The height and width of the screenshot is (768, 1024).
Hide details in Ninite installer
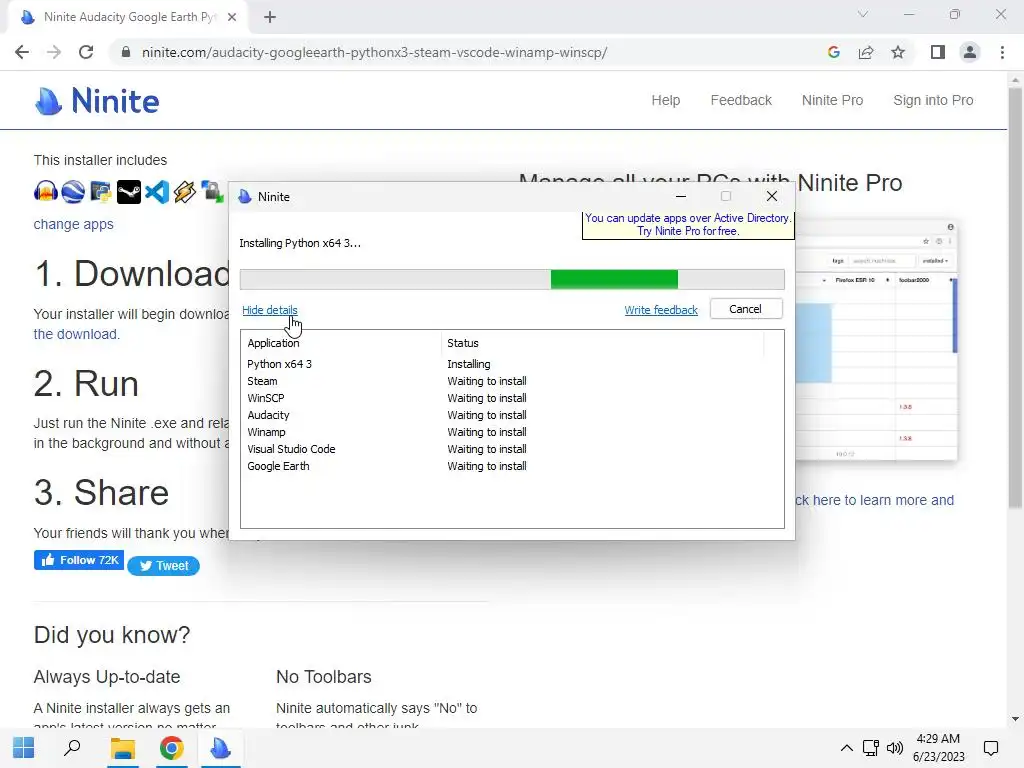(270, 310)
